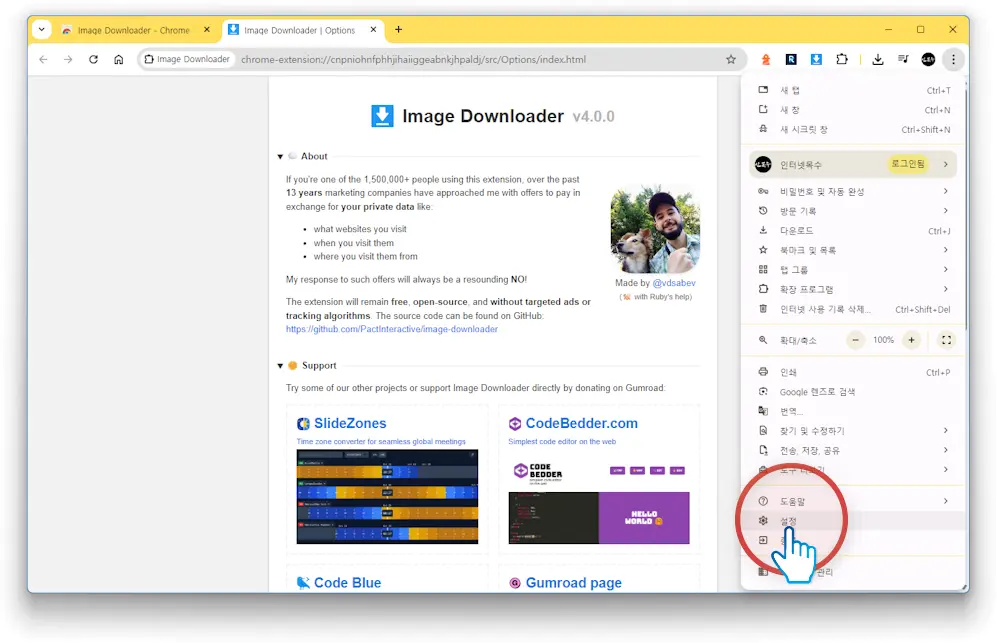Toggle fullscreen icon in zoom row

point(946,340)
